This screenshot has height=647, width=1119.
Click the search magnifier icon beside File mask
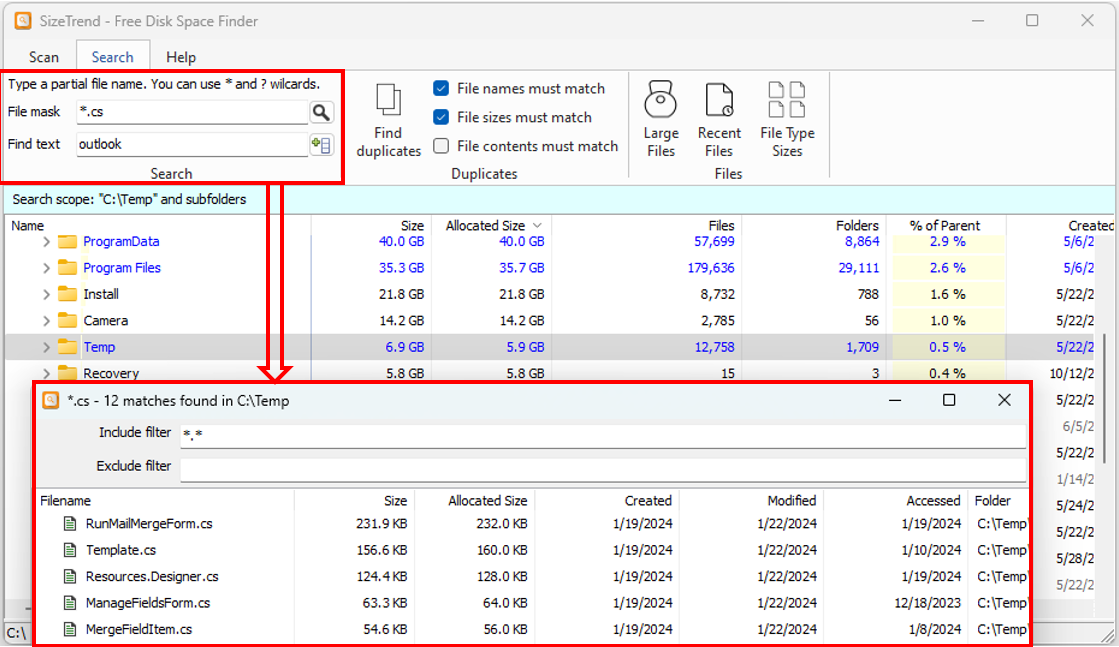[x=321, y=112]
